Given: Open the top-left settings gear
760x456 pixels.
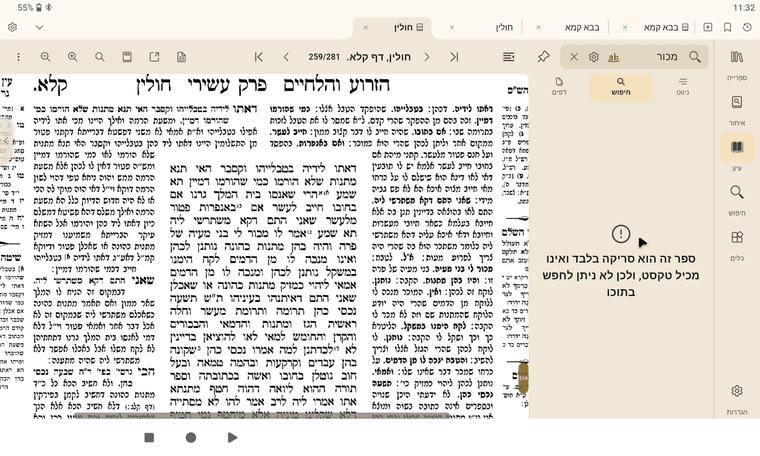Looking at the screenshot, I should (x=13, y=27).
